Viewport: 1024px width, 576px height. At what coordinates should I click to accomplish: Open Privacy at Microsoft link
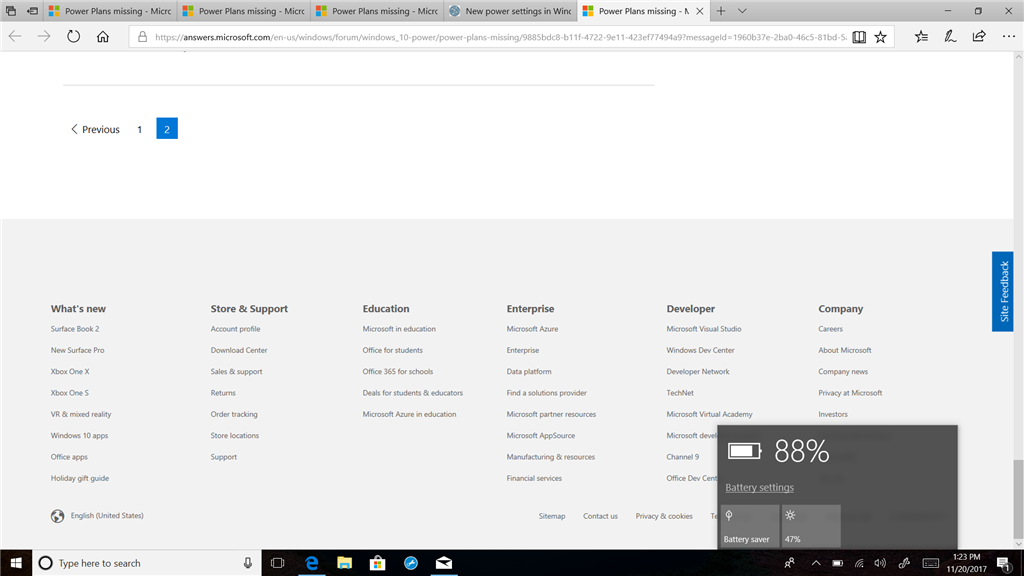850,393
